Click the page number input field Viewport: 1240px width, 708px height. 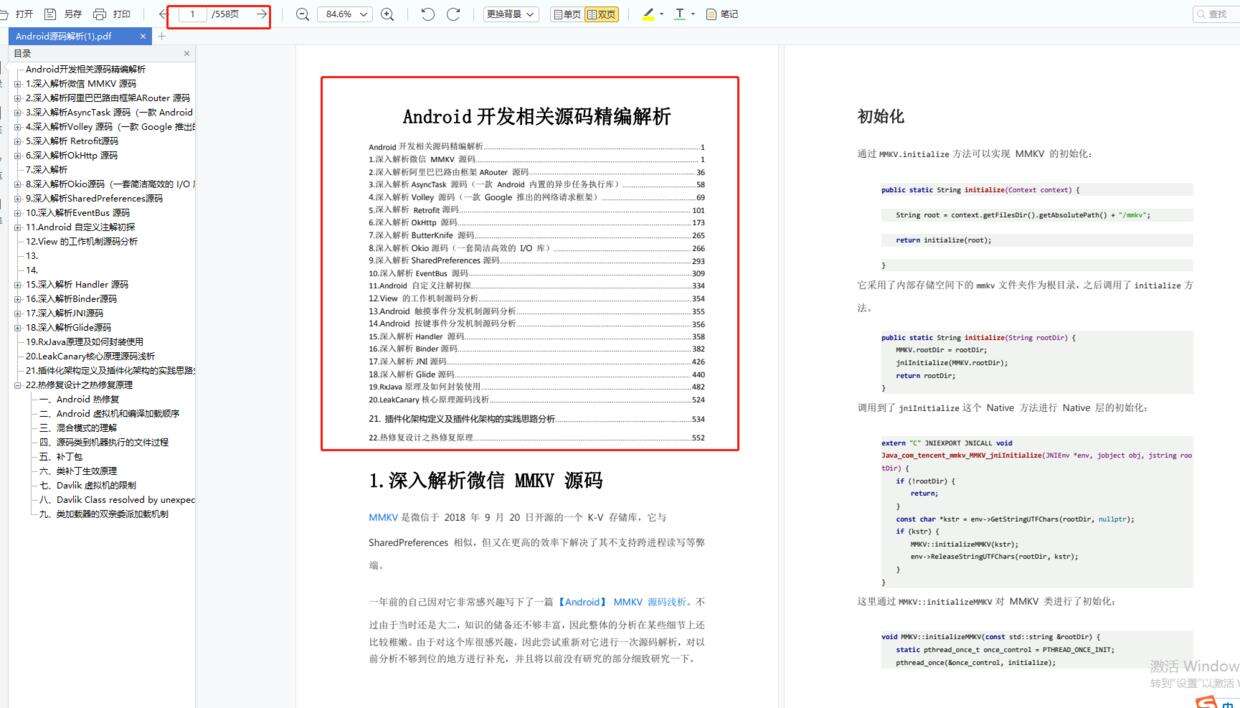[191, 14]
